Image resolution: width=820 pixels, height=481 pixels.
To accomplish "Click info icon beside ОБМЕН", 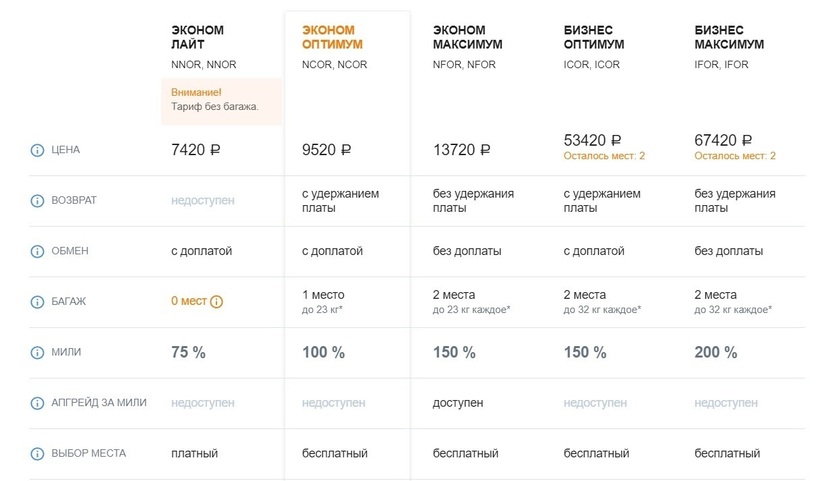I will tap(38, 251).
